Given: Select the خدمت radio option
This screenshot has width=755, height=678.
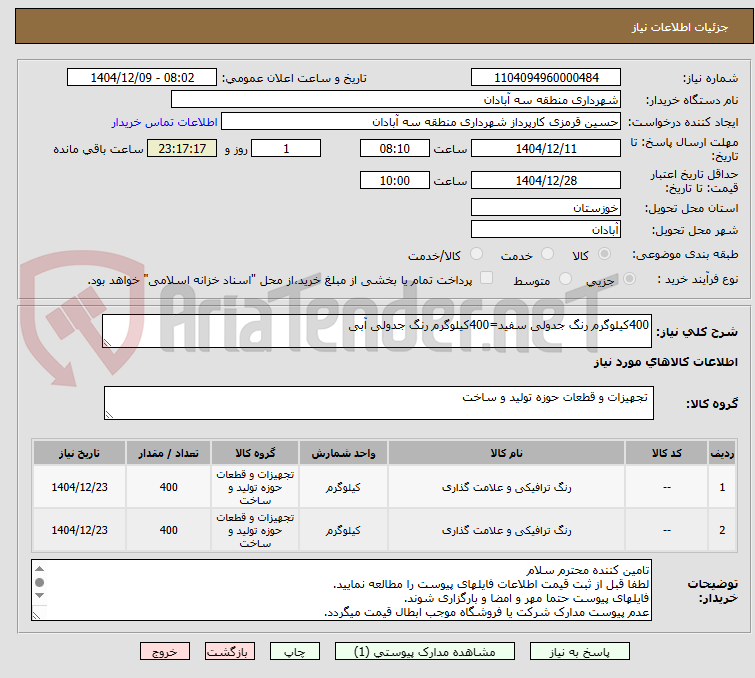Looking at the screenshot, I should 547,254.
